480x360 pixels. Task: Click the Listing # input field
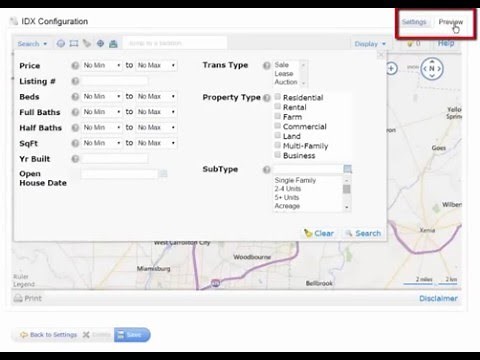[114, 81]
